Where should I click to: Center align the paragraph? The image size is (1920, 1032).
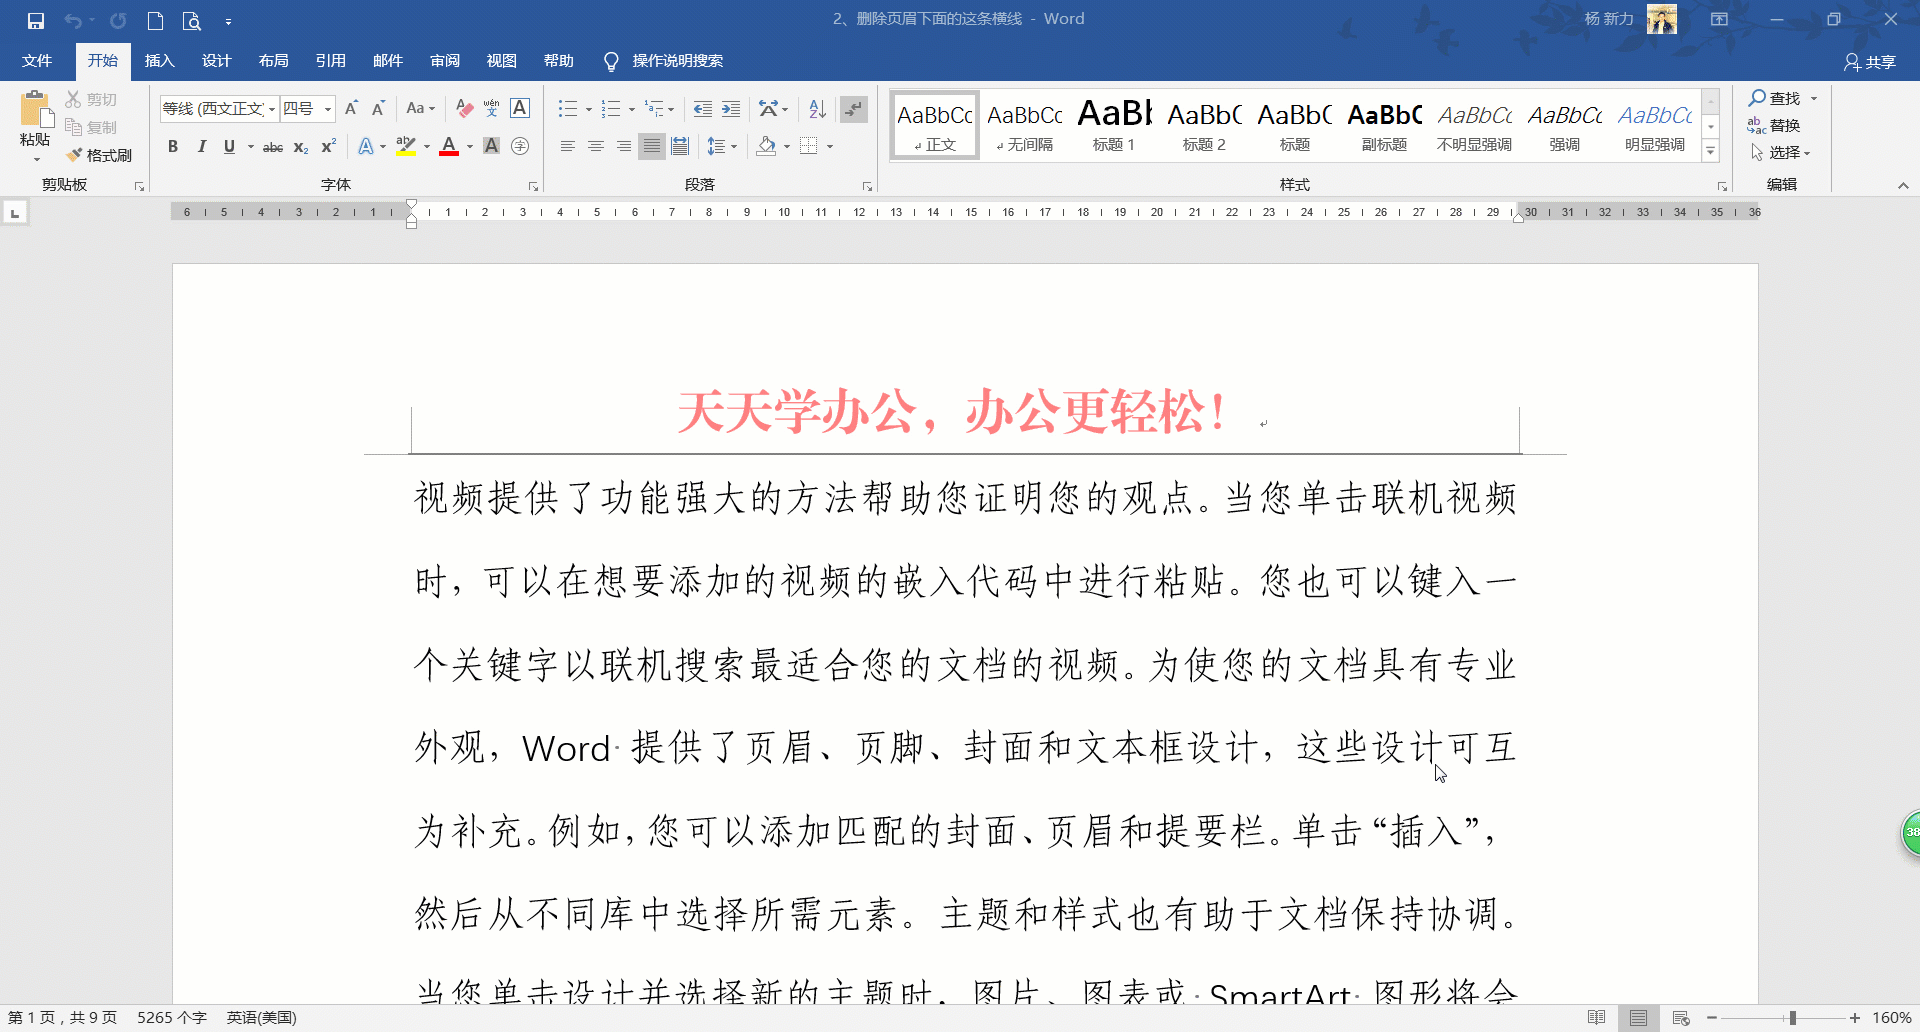point(595,146)
